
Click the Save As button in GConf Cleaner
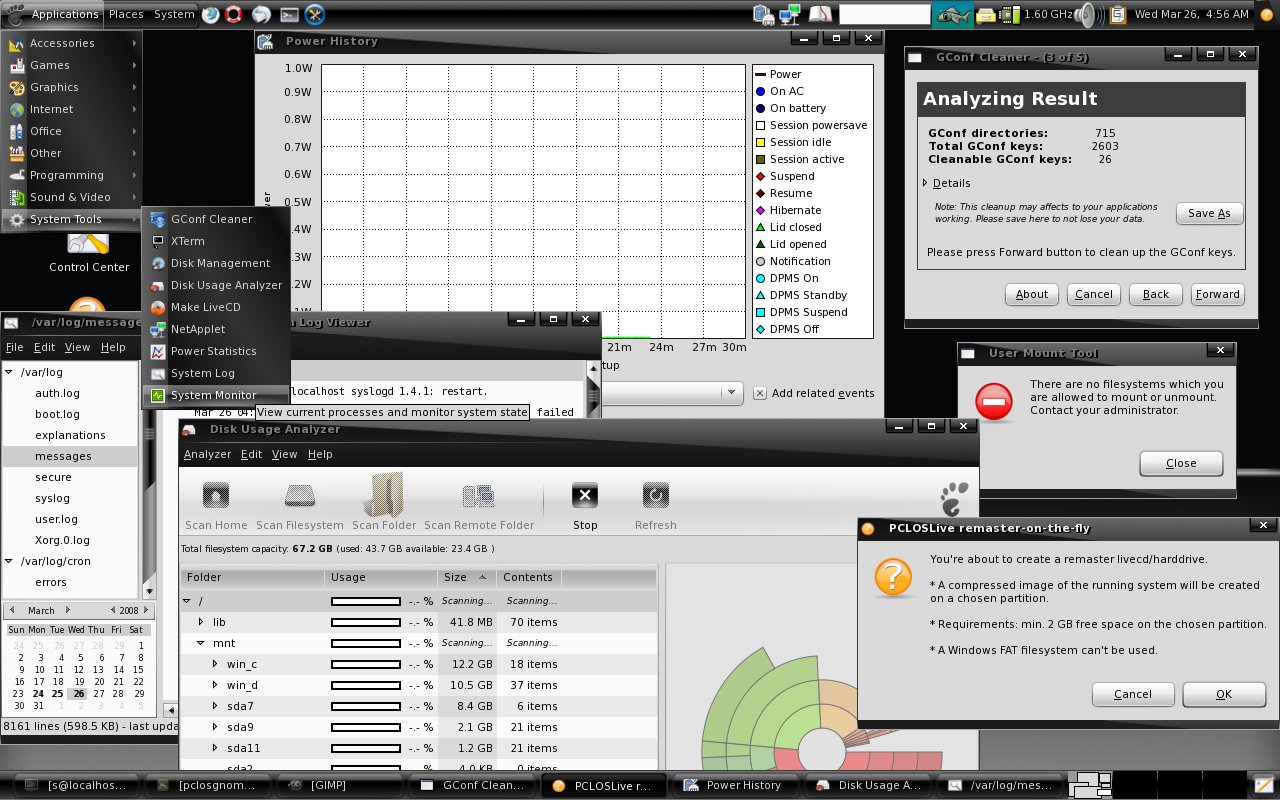point(1209,213)
